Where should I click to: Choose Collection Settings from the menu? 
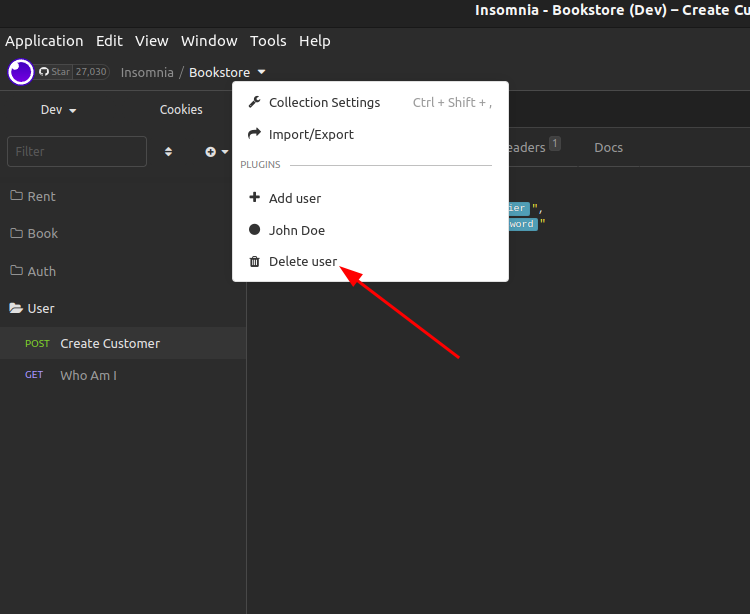370,102
